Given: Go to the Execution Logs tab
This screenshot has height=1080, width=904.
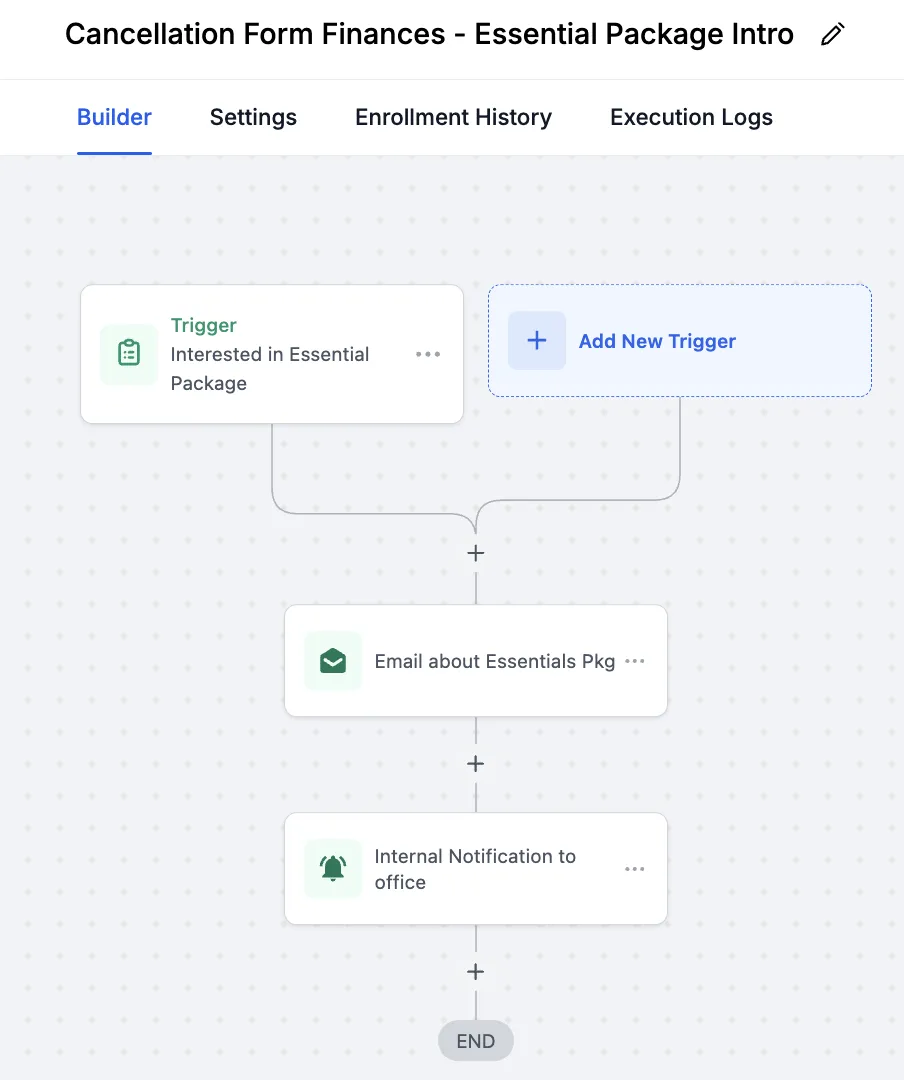Looking at the screenshot, I should (x=691, y=117).
